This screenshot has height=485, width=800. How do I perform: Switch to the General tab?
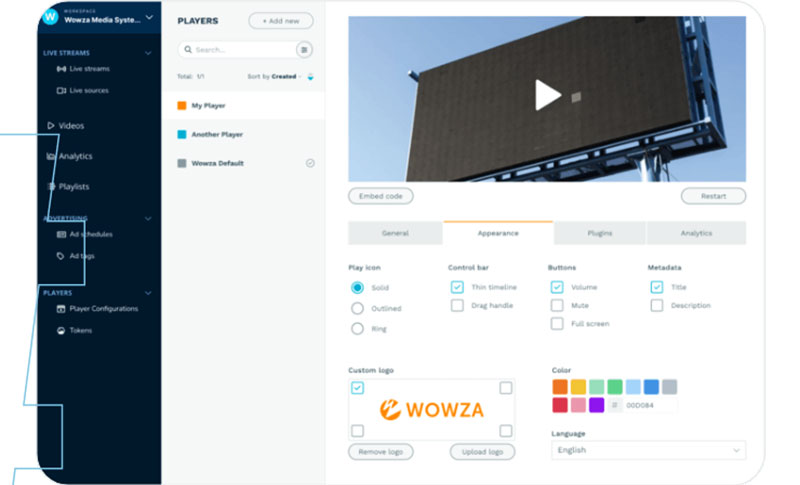click(x=395, y=233)
